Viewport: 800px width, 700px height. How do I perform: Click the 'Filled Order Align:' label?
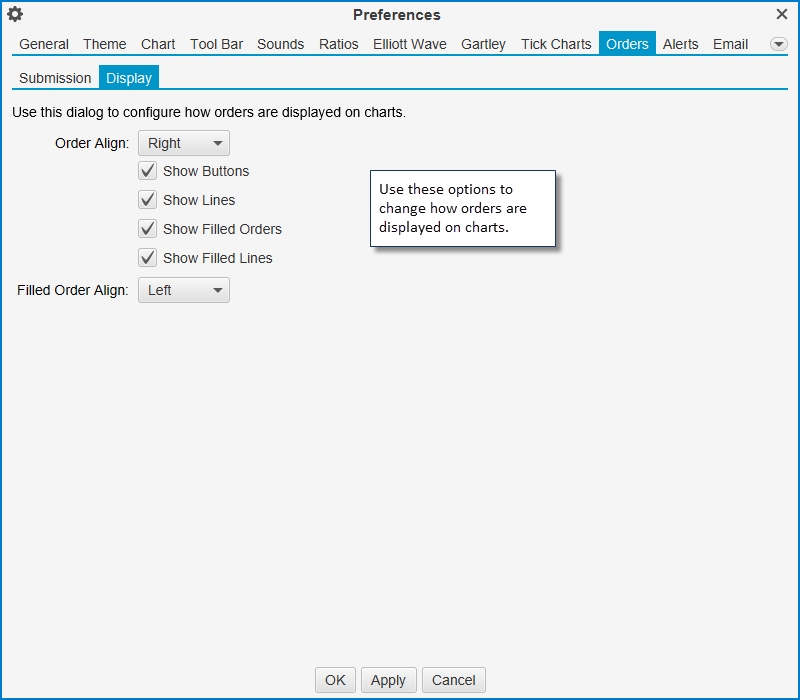coord(73,290)
